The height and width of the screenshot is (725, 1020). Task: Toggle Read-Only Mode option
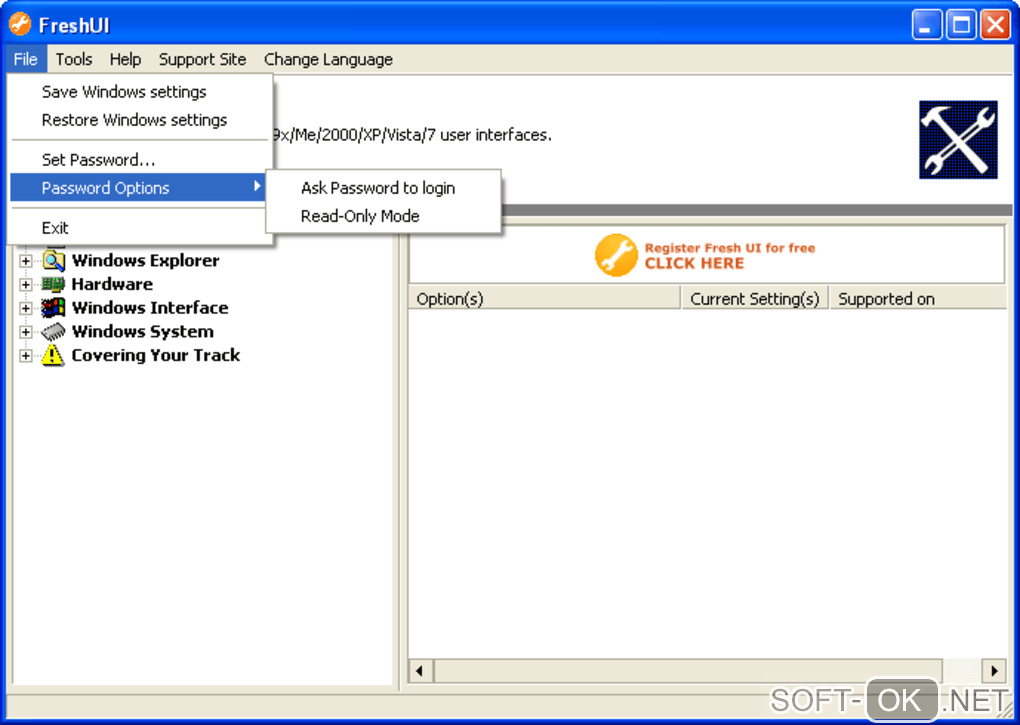383,216
